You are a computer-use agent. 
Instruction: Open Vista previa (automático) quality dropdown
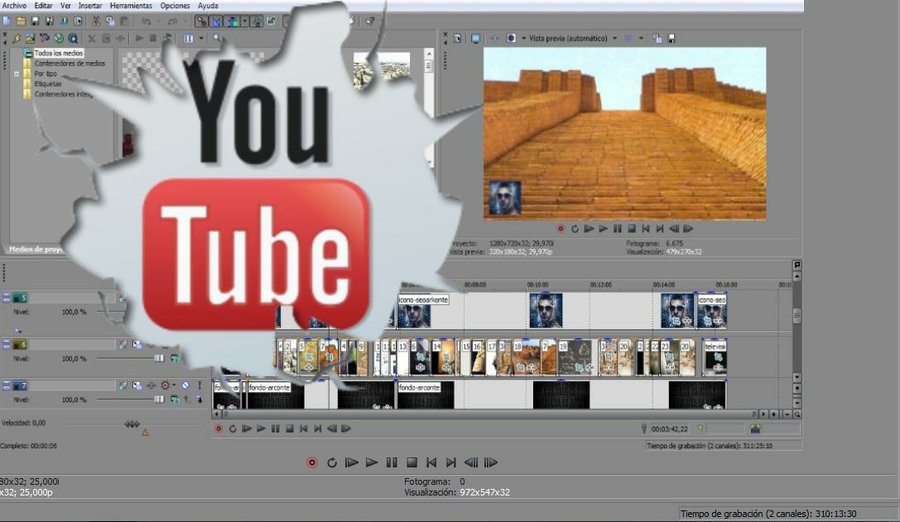[573, 38]
